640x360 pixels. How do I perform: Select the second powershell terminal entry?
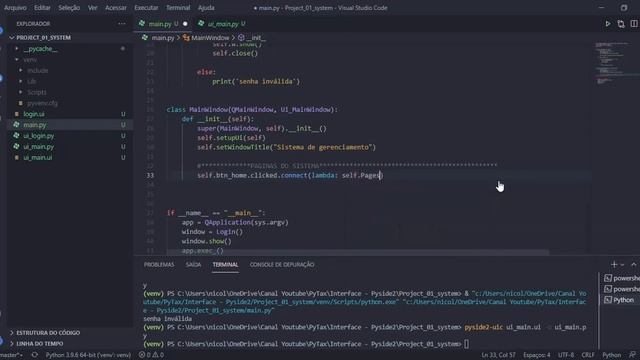[622, 289]
